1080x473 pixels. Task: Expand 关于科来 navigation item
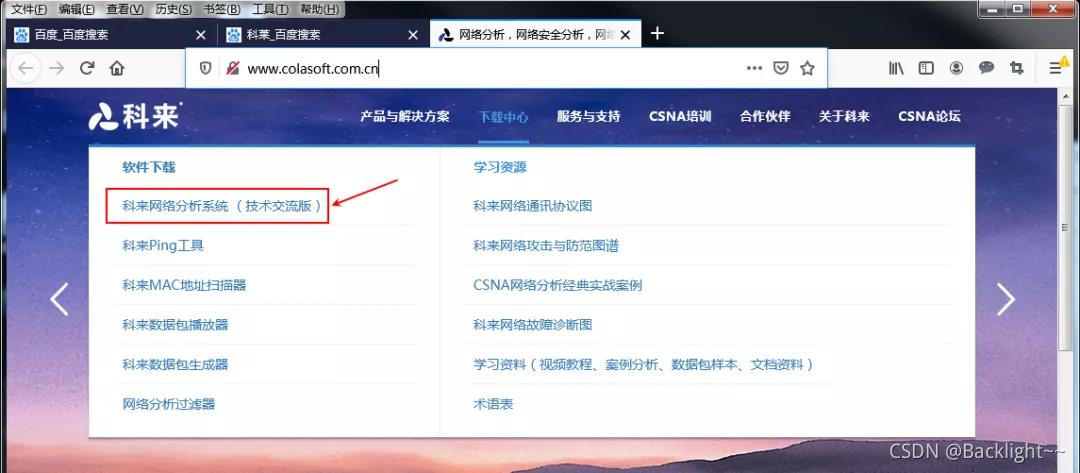coord(844,116)
